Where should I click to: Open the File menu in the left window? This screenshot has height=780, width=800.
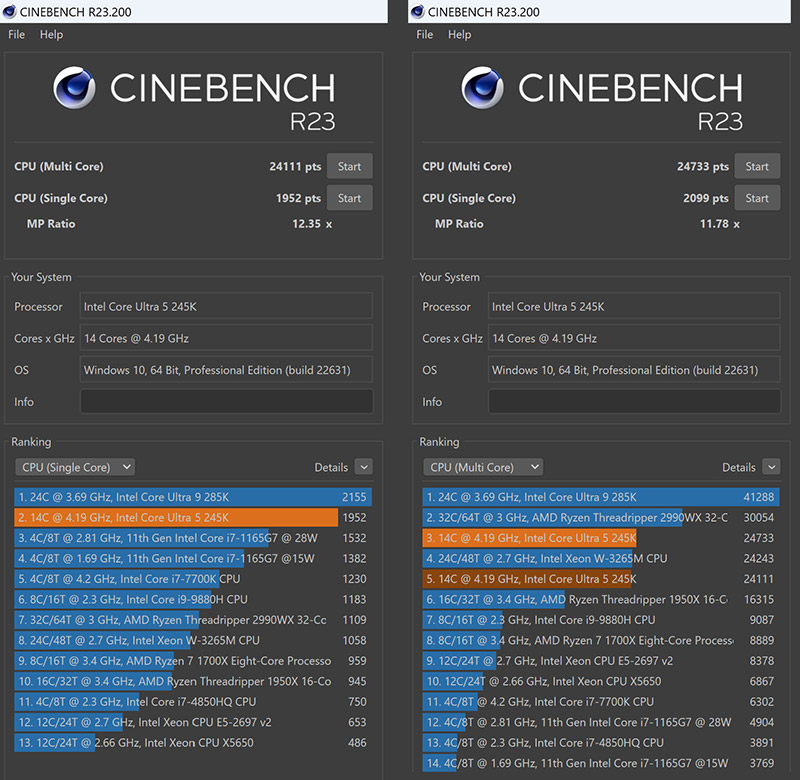(x=16, y=34)
